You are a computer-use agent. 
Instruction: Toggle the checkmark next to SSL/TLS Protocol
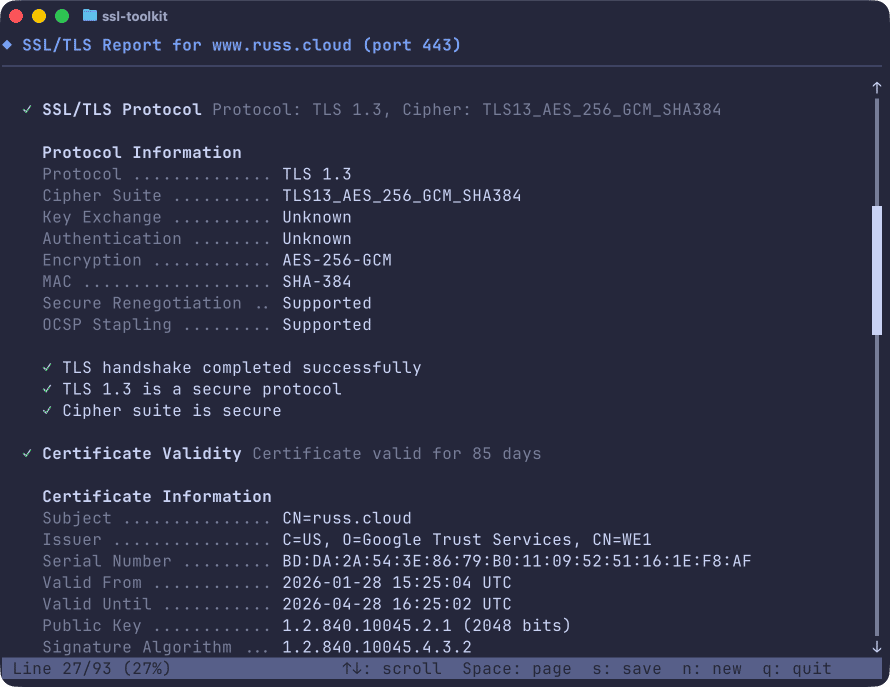coord(27,110)
